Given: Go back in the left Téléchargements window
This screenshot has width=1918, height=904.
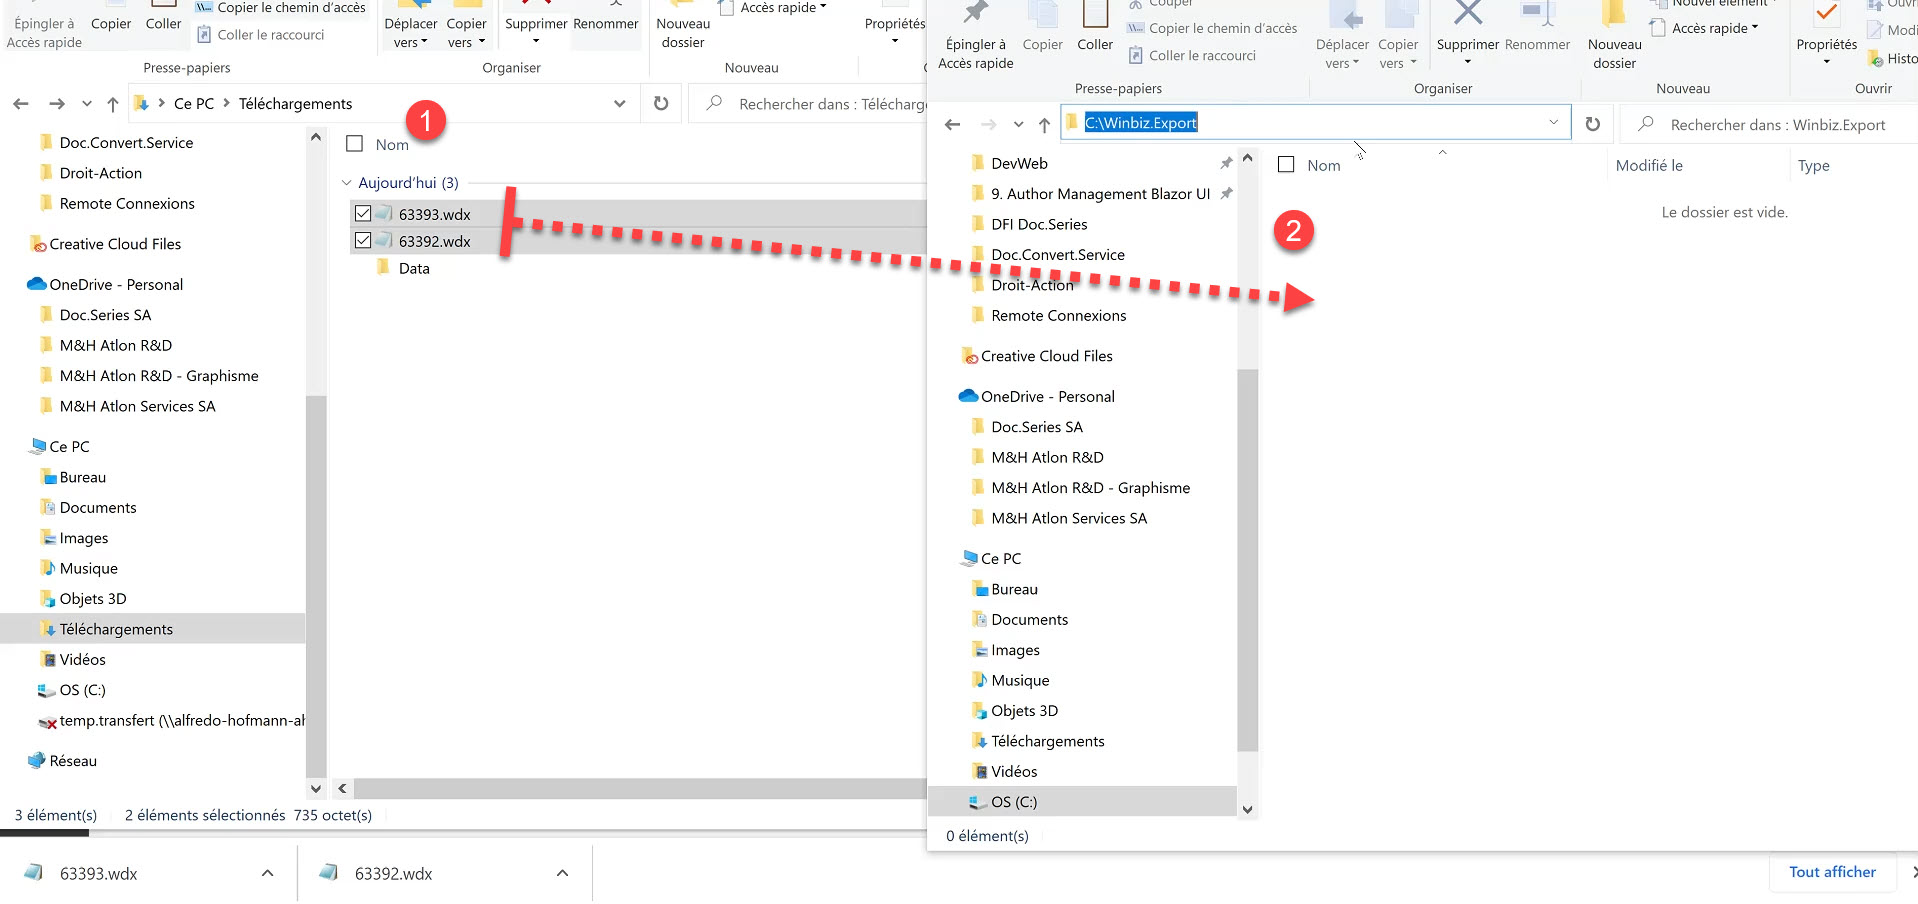Looking at the screenshot, I should (x=21, y=103).
